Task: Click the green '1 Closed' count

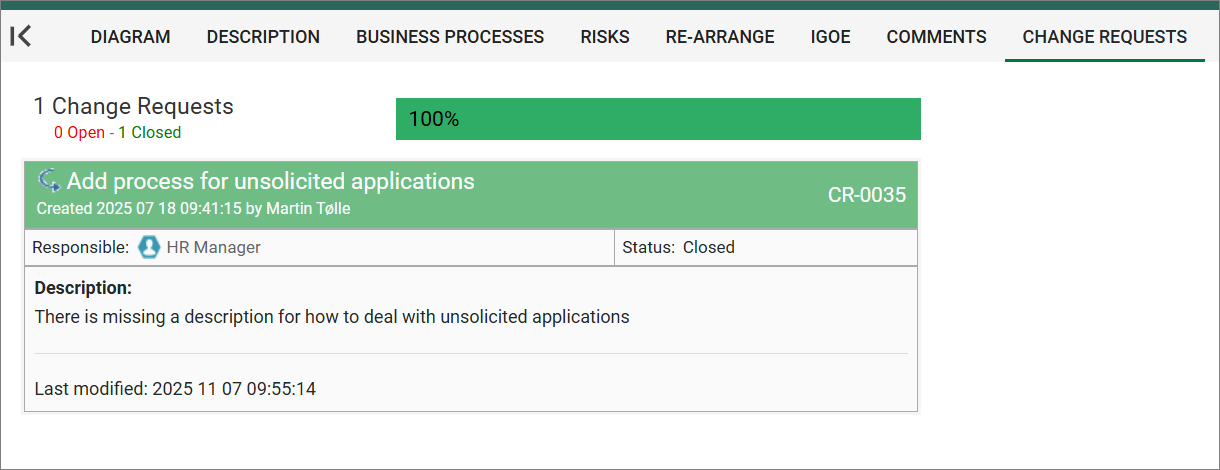Action: tap(150, 133)
